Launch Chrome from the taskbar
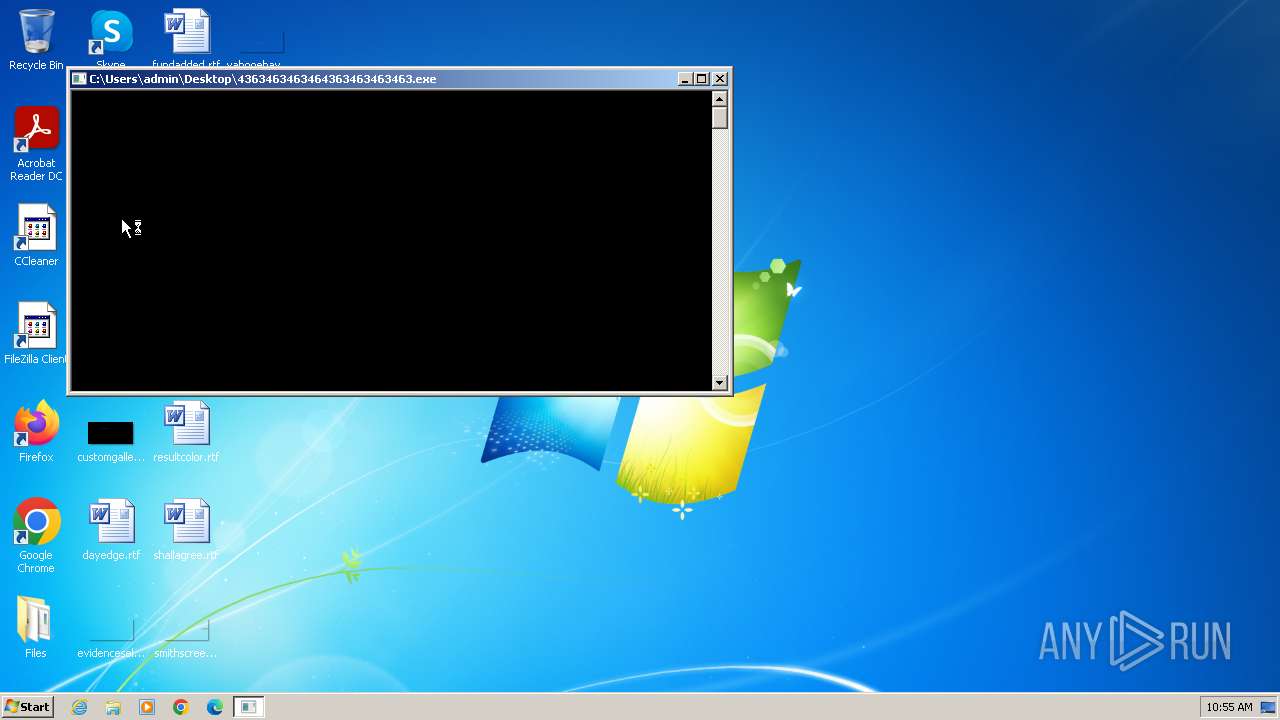 click(x=181, y=707)
